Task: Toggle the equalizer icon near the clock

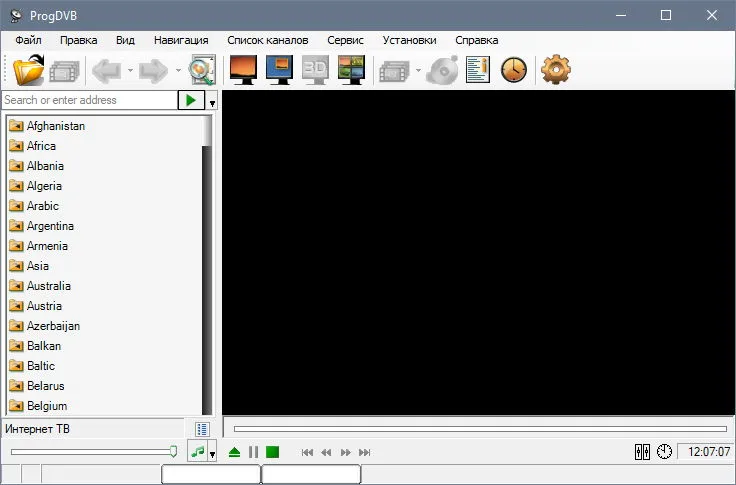Action: [x=642, y=452]
